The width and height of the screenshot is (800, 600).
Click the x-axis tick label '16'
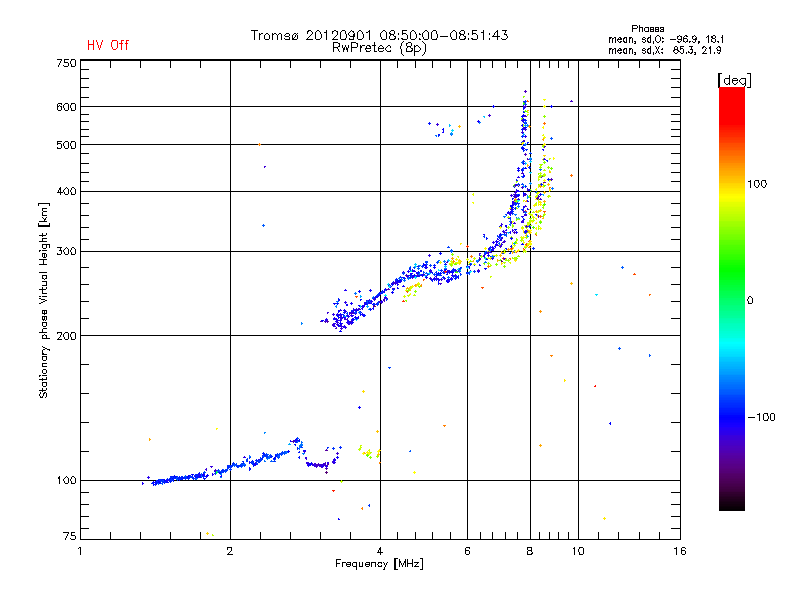680,551
